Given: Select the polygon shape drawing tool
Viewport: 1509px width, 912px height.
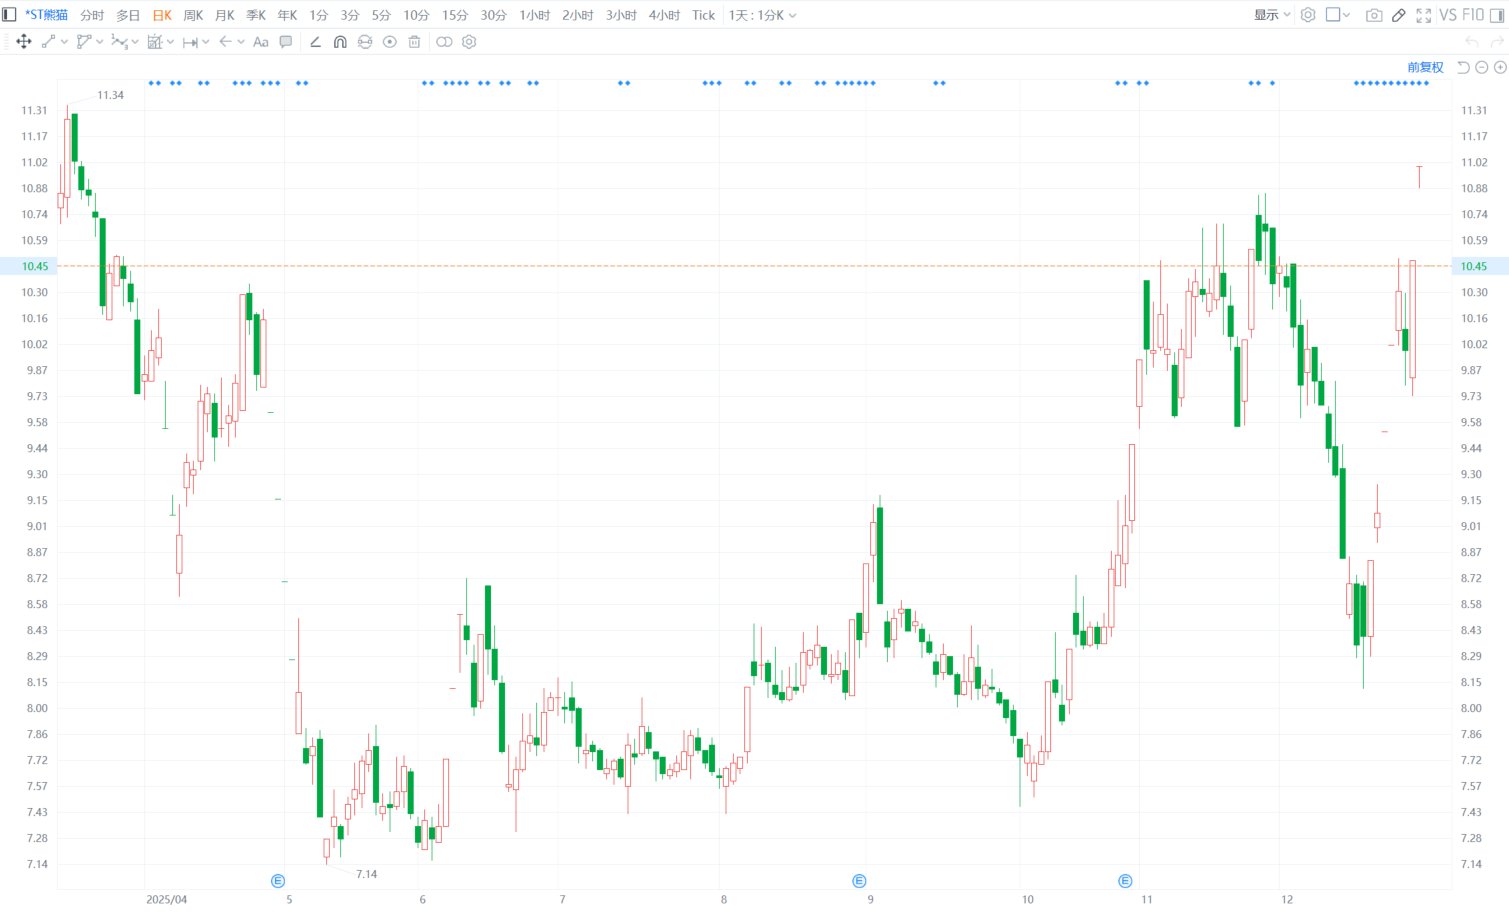Looking at the screenshot, I should (x=84, y=42).
